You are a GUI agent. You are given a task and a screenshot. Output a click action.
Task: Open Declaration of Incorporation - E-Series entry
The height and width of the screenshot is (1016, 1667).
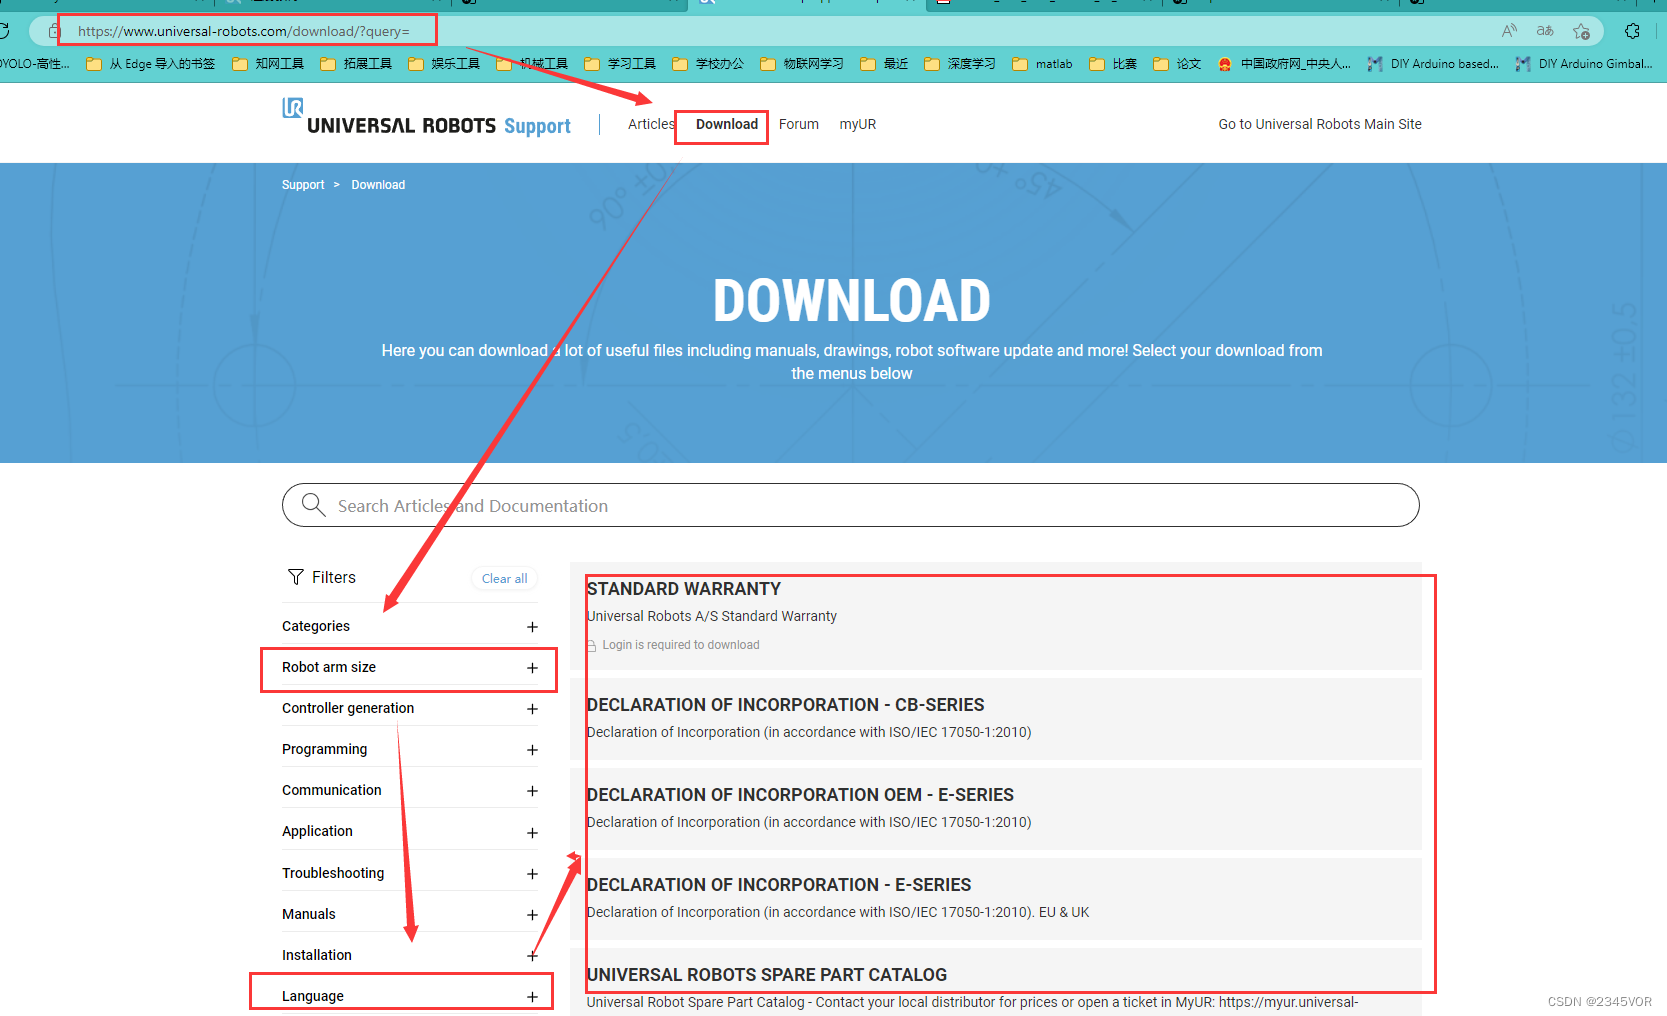point(996,899)
